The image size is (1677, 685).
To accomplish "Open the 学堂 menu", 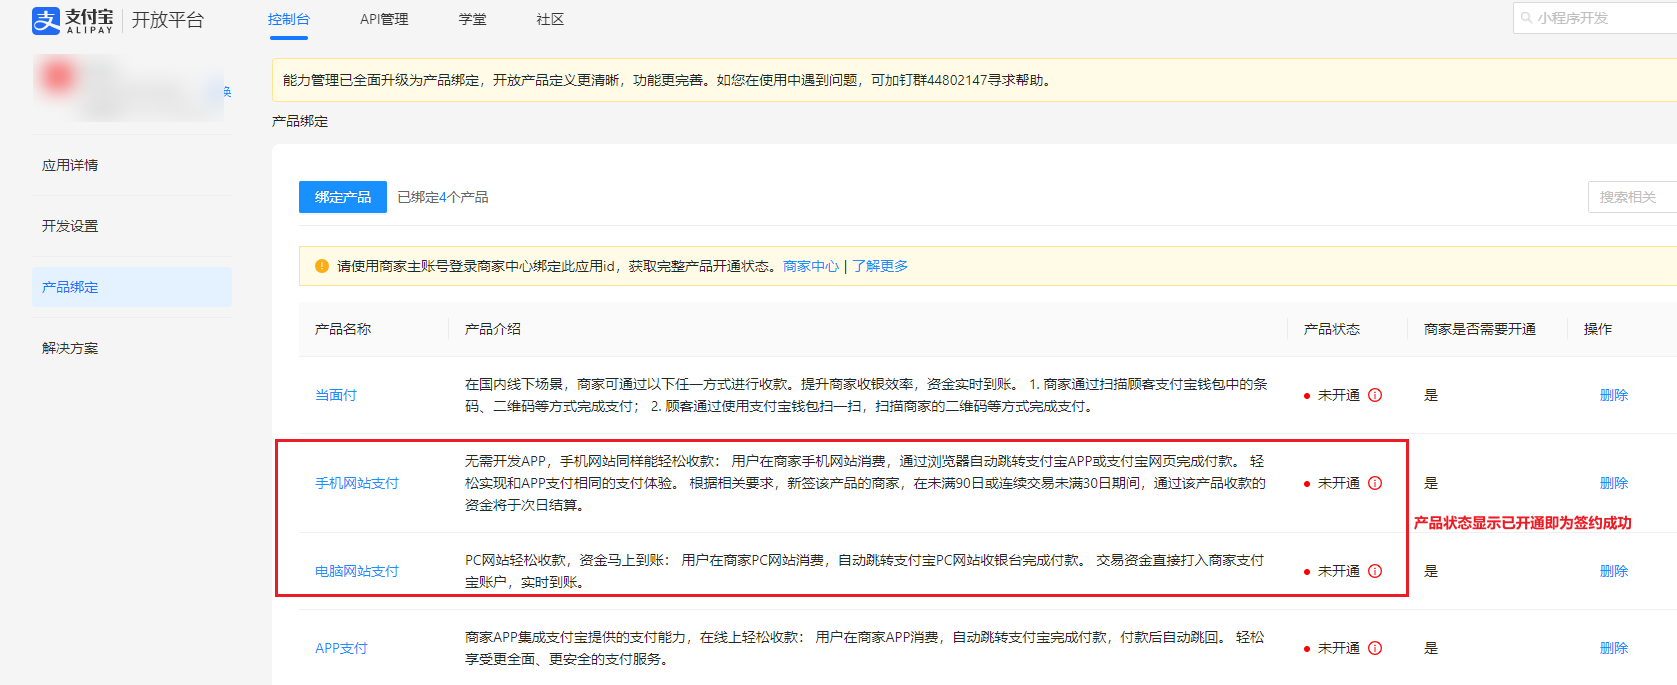I will (x=473, y=20).
